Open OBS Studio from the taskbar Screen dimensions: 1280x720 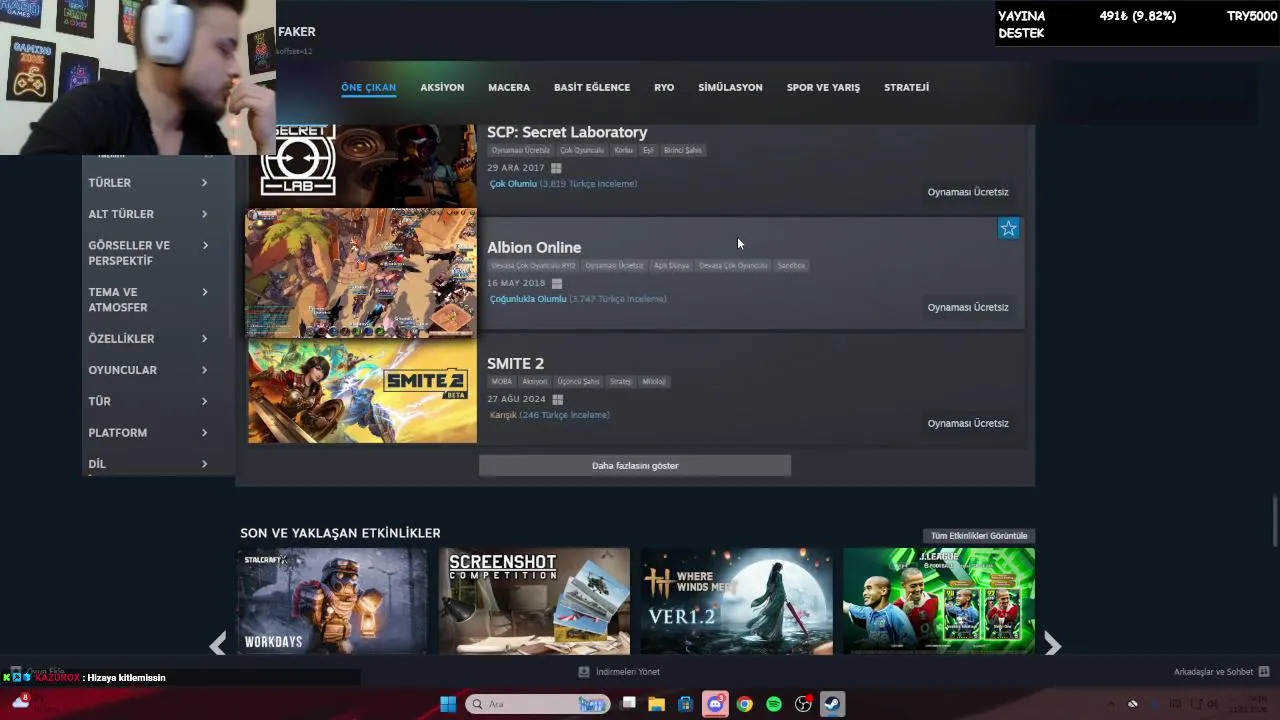coord(802,704)
